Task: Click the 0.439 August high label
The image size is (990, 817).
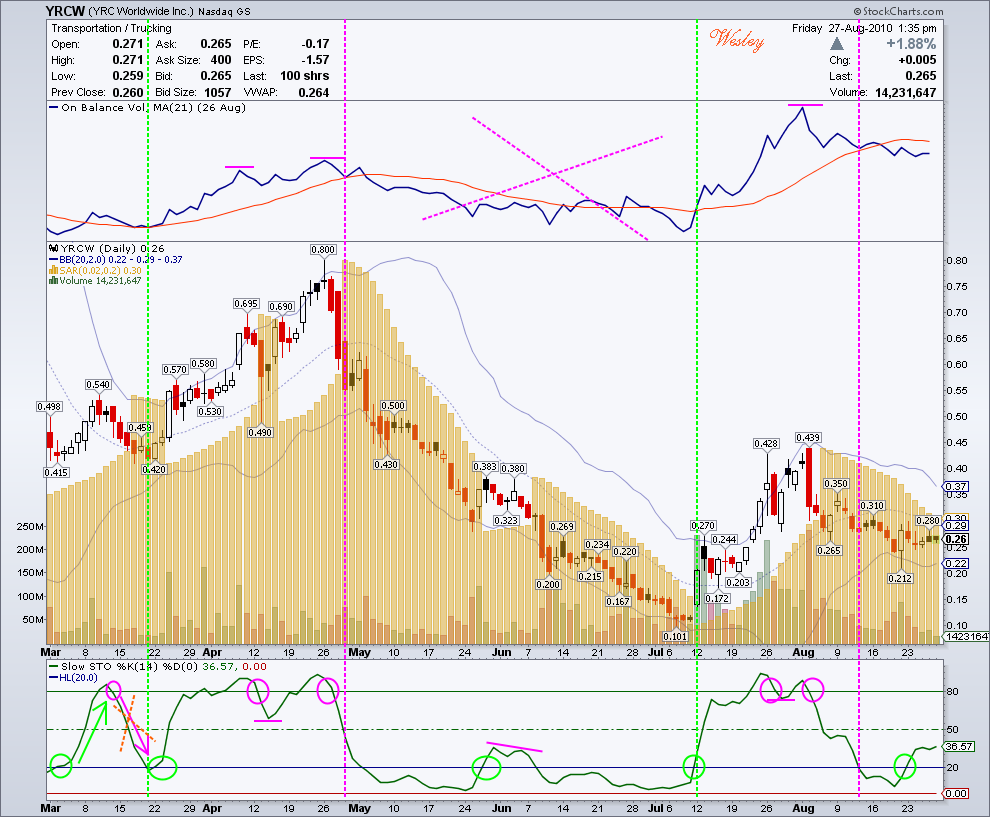Action: [808, 438]
